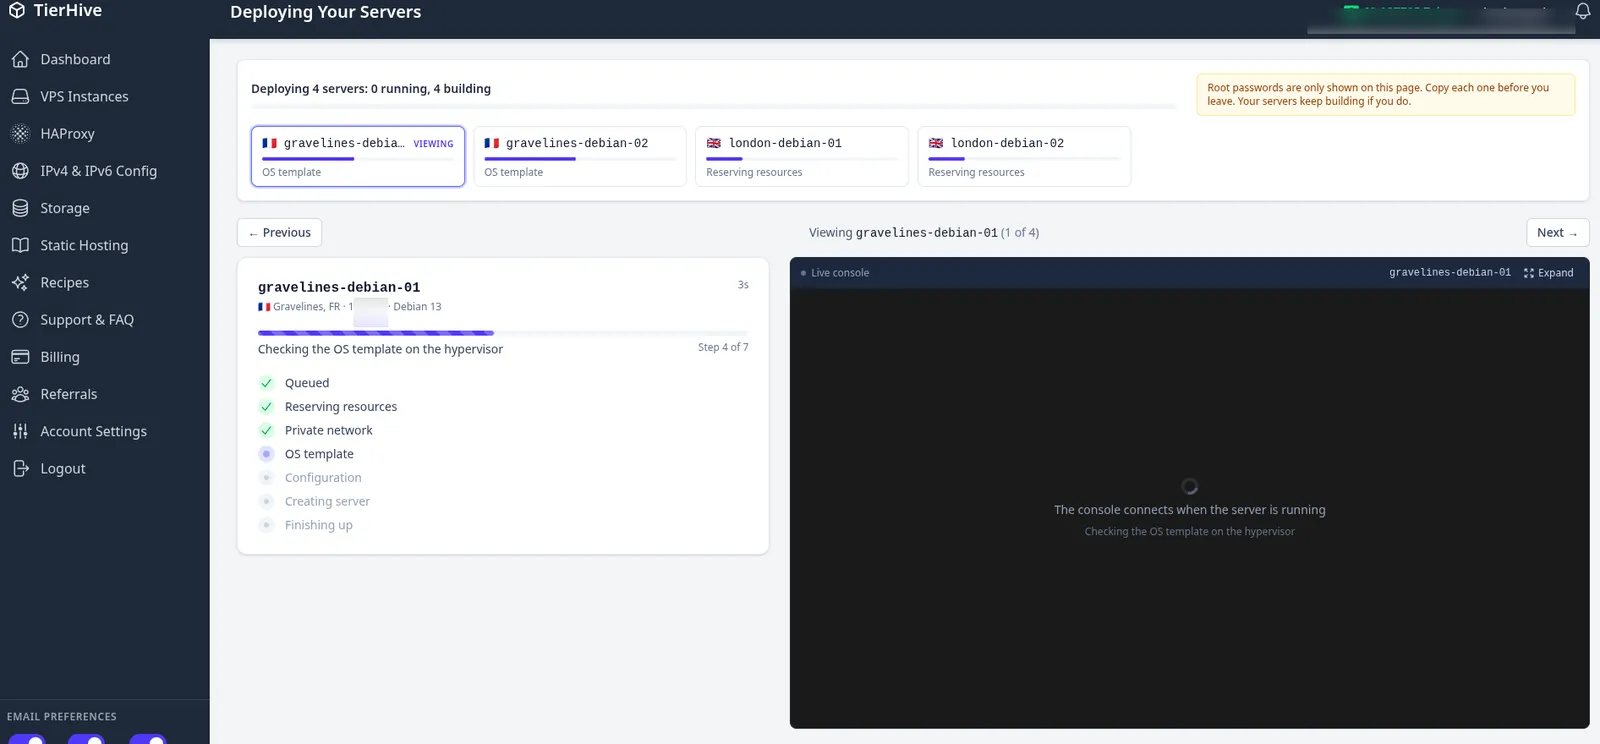This screenshot has width=1600, height=744.
Task: Click the Private network step checkmark
Action: (266, 431)
